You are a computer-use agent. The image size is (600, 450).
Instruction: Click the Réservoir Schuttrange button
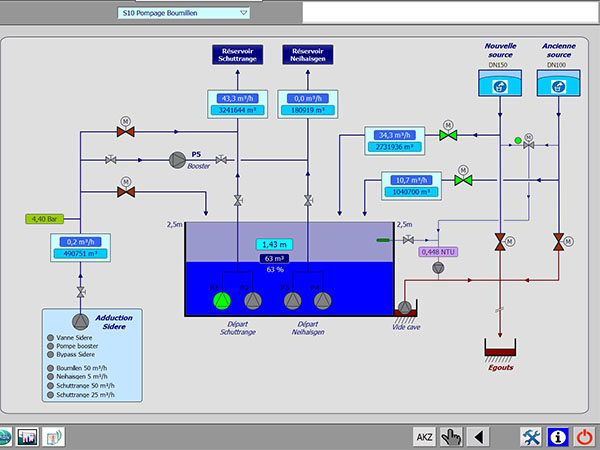coord(238,55)
